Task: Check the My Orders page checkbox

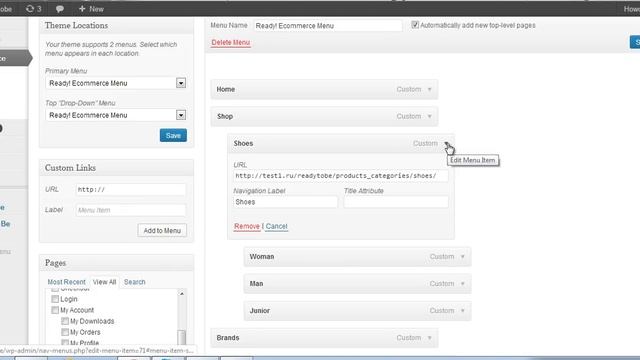Action: 65,332
